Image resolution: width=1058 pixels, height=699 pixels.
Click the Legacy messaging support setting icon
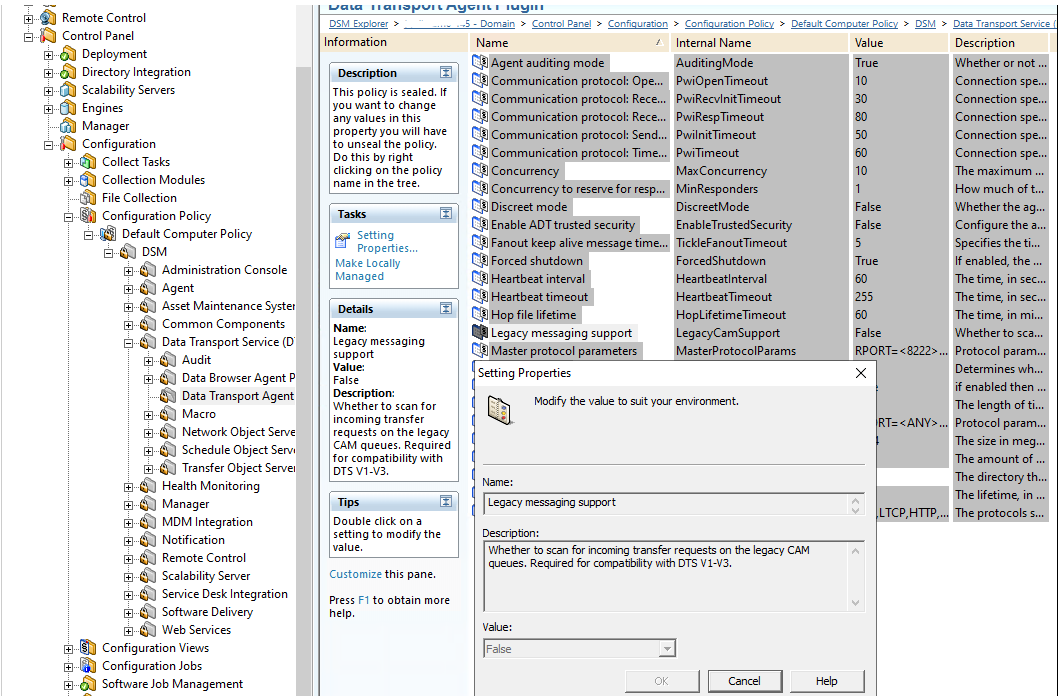click(479, 333)
